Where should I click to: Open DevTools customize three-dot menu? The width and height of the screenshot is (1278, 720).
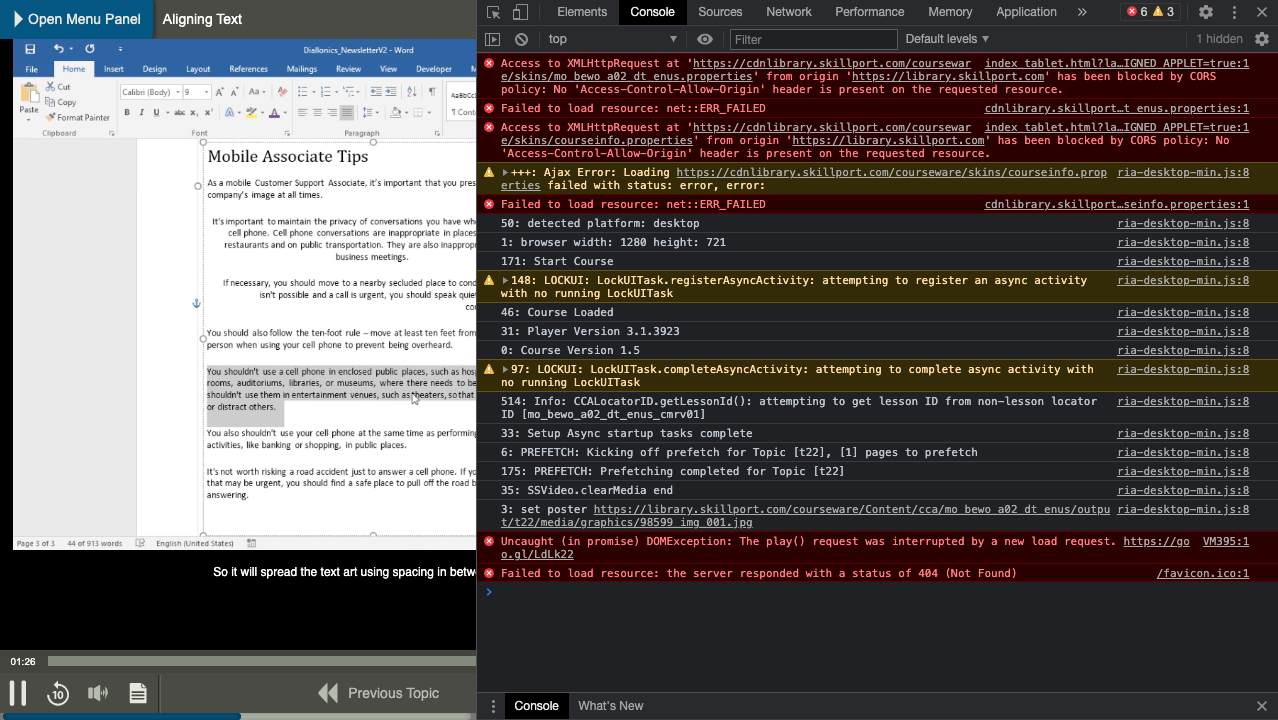click(x=1234, y=12)
